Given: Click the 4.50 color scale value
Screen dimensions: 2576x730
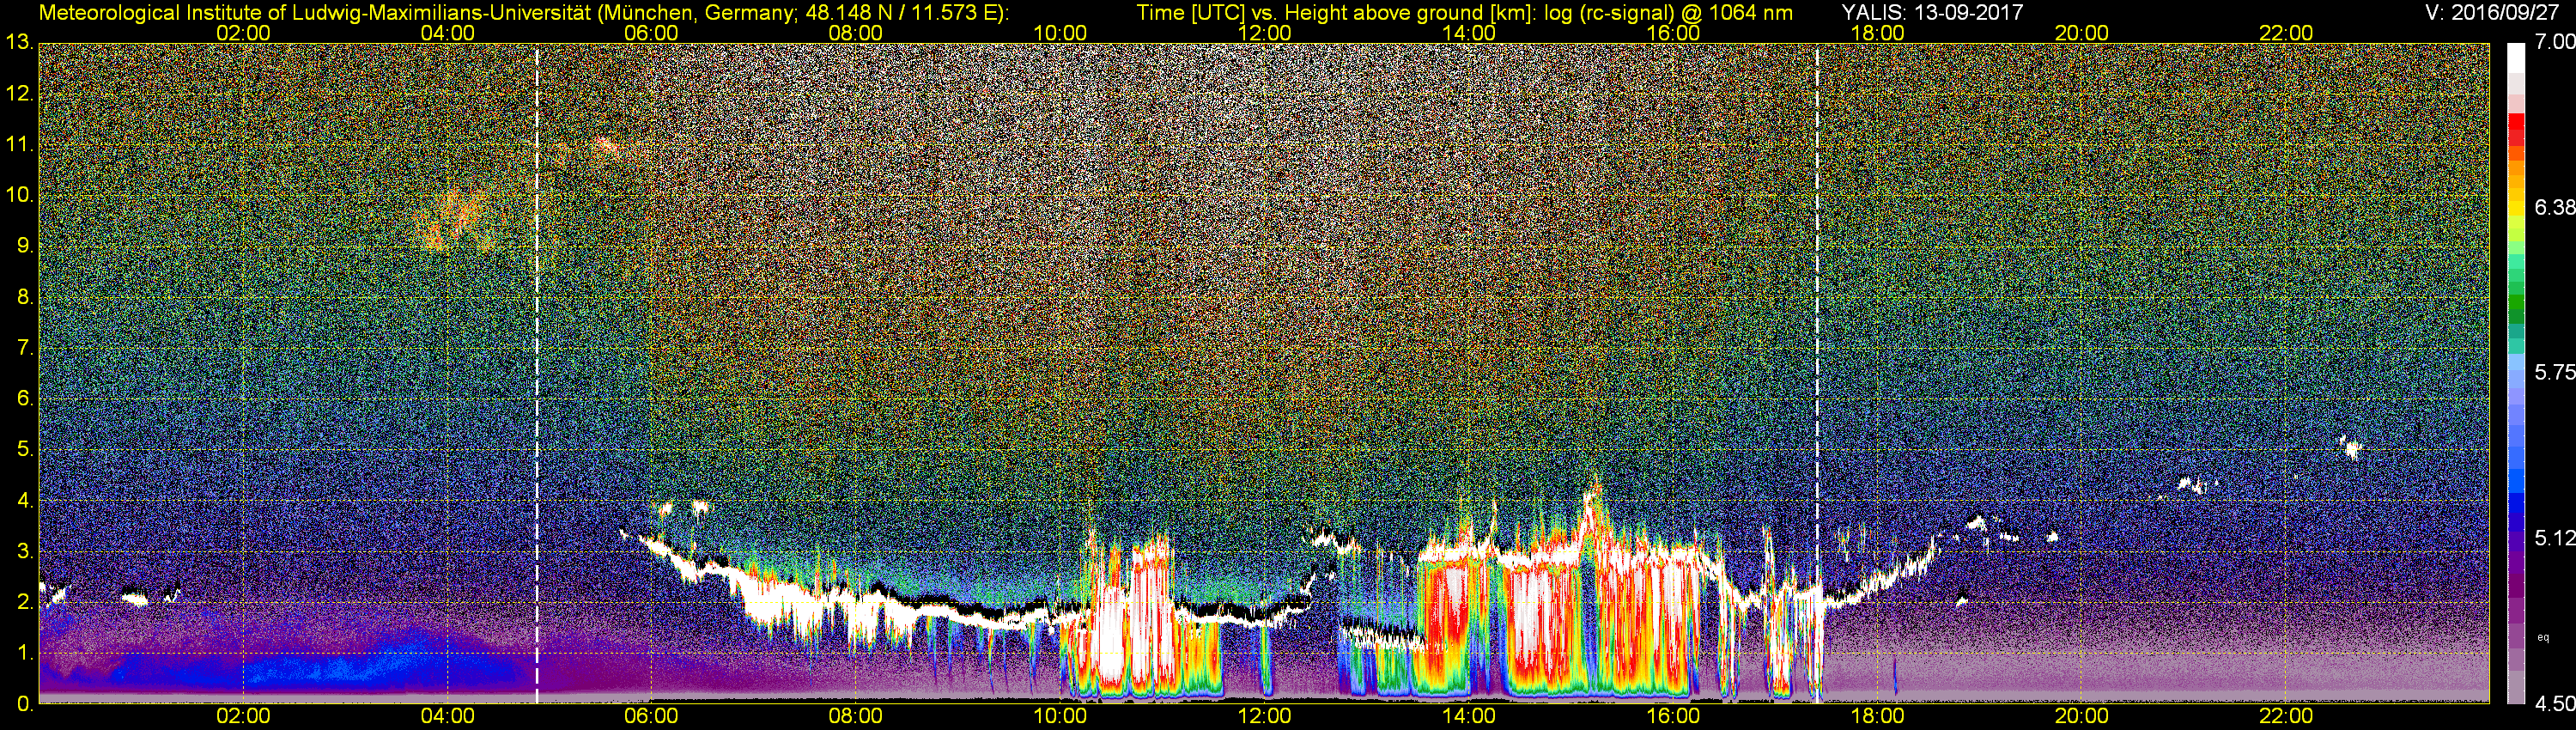Looking at the screenshot, I should point(2555,704).
